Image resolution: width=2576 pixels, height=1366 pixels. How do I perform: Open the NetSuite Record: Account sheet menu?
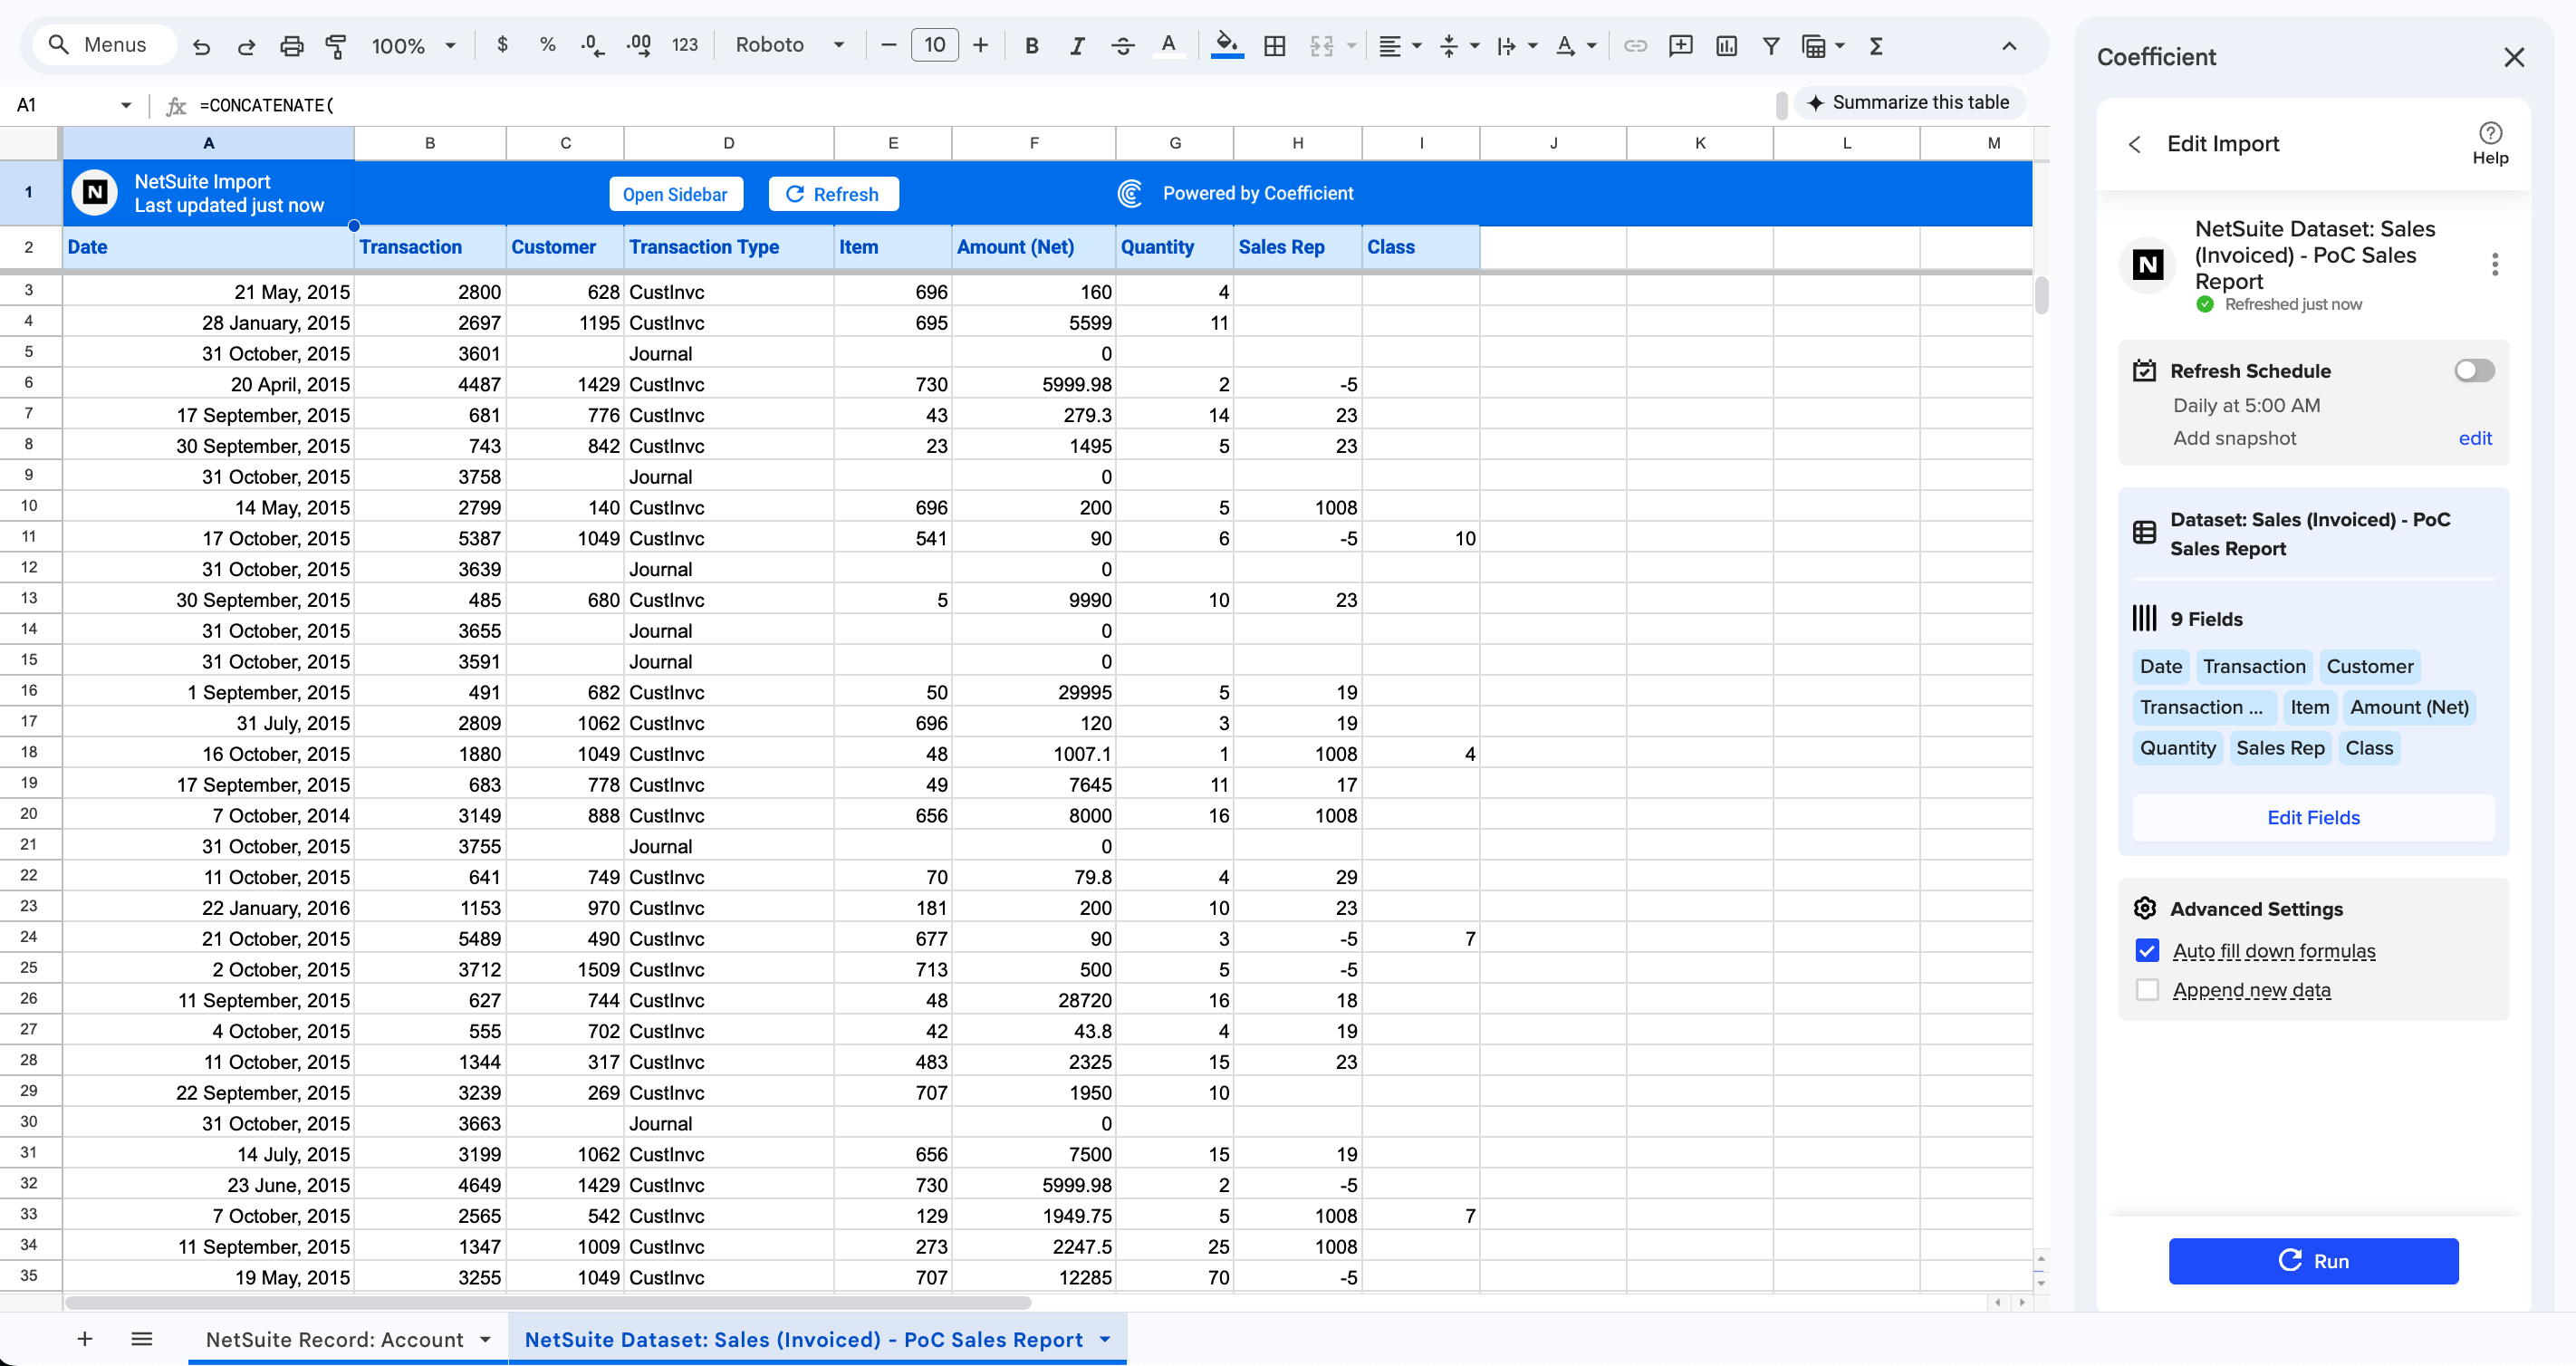tap(487, 1339)
